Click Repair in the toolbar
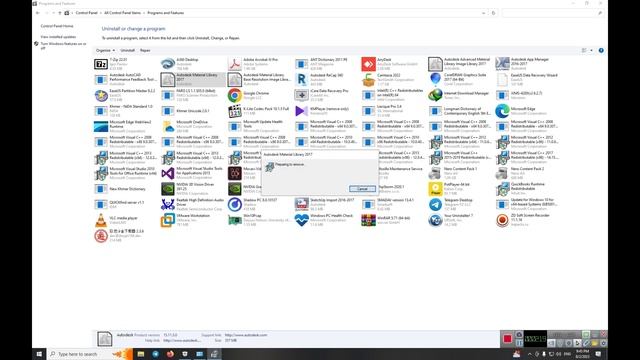The image size is (640, 360). click(x=145, y=50)
